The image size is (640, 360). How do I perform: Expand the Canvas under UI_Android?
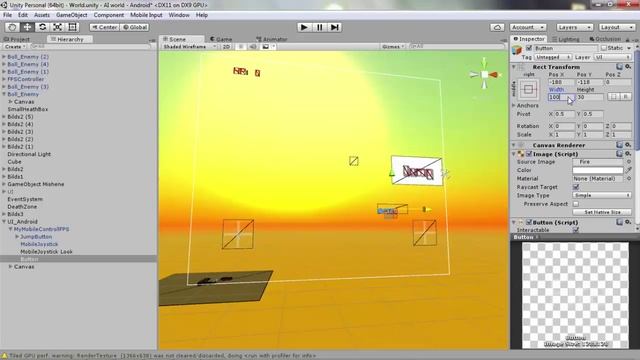click(x=11, y=267)
